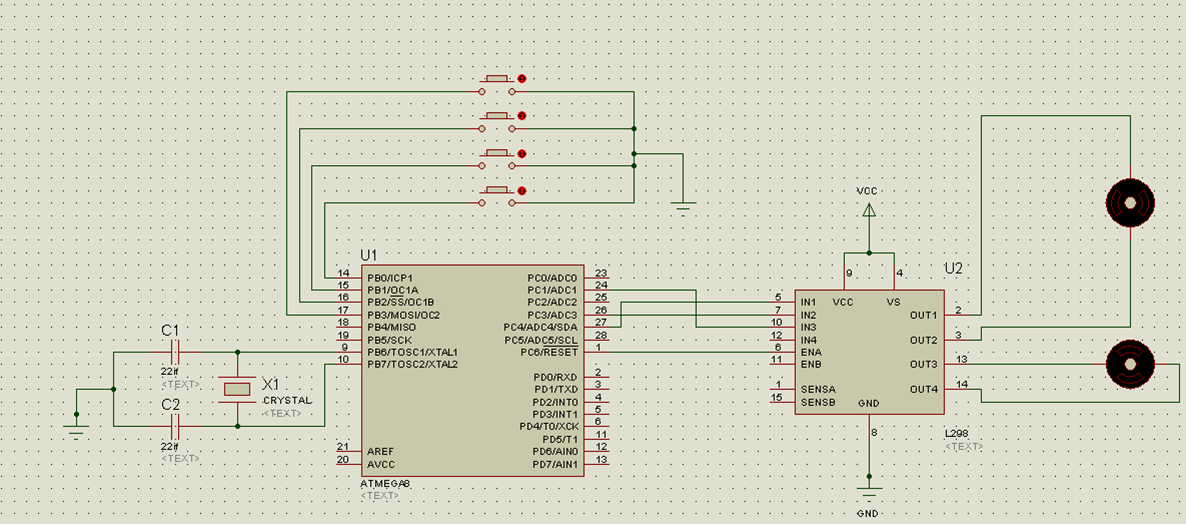Click the AVCC pin label
The width and height of the screenshot is (1186, 524).
pos(380,464)
